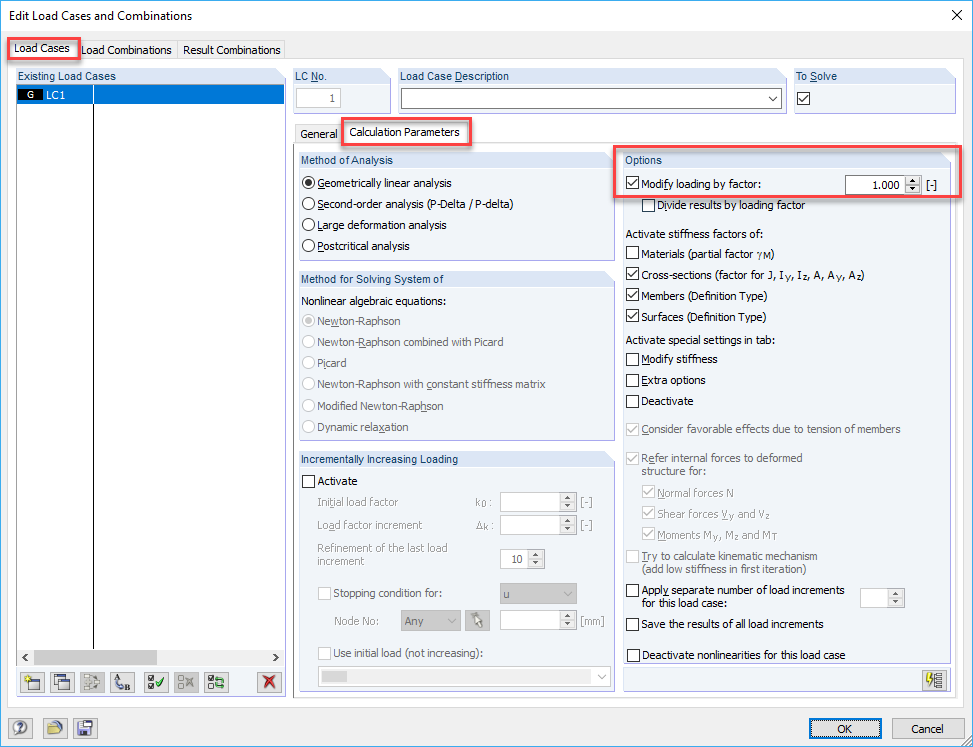Screen dimensions: 973x747
Task: Click the lightning bolt default settings icon
Action: tap(935, 680)
